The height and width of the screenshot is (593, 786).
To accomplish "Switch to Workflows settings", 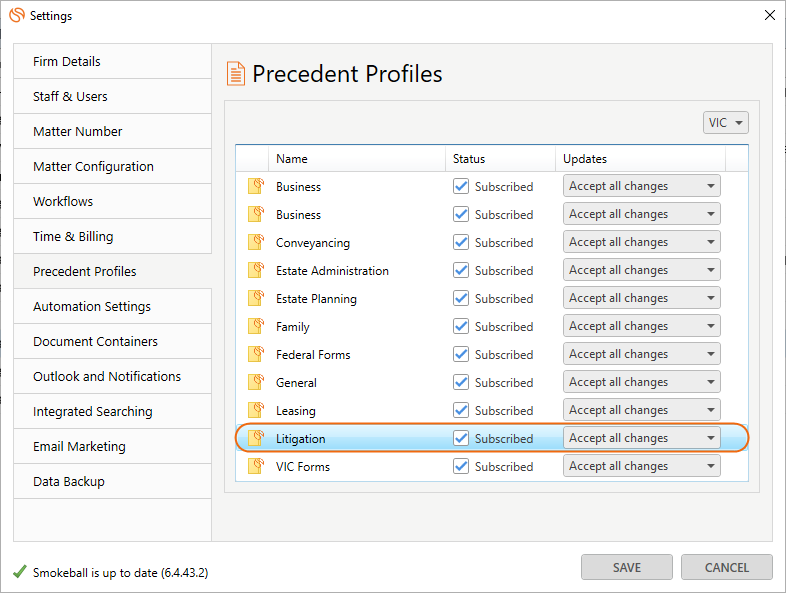I will click(112, 202).
